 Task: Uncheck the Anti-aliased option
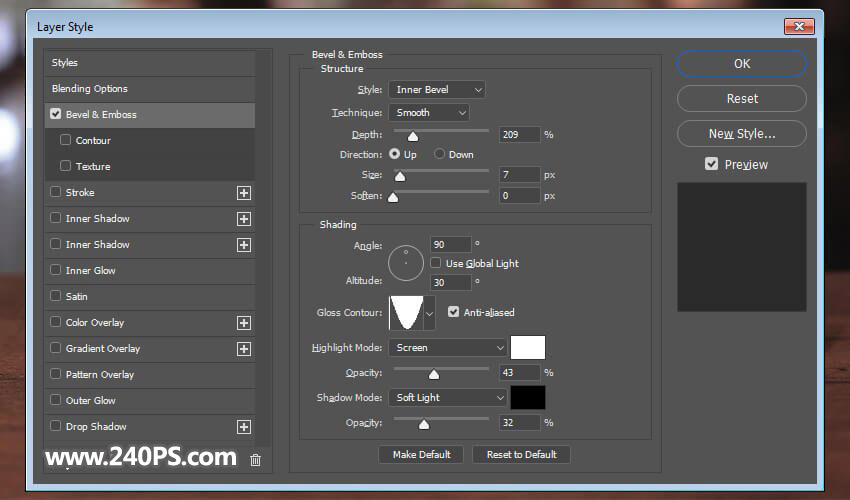453,312
